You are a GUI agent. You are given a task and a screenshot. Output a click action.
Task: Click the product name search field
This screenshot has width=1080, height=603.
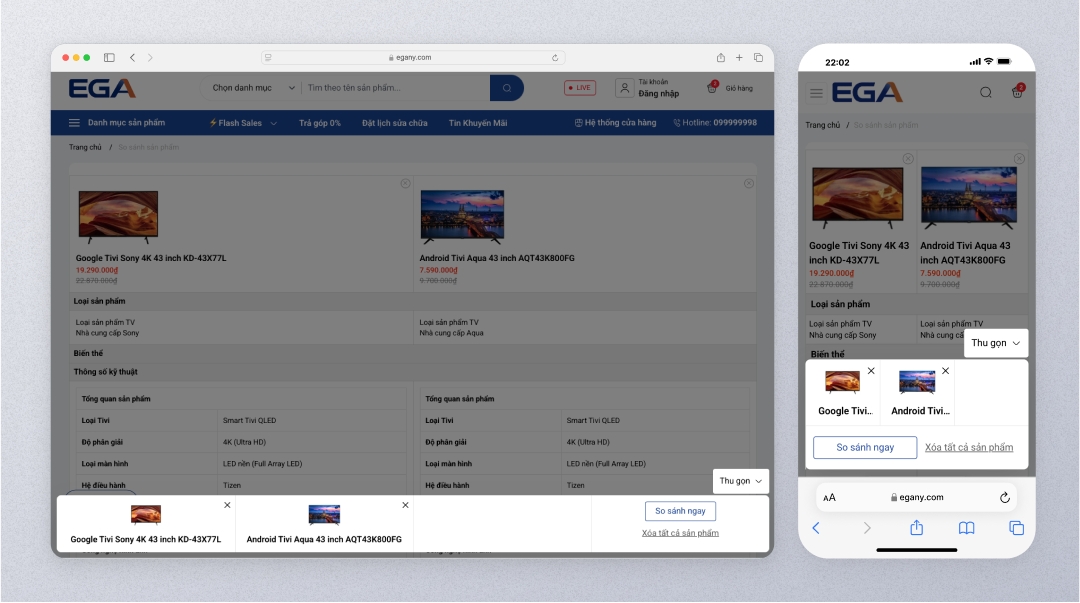tap(395, 88)
